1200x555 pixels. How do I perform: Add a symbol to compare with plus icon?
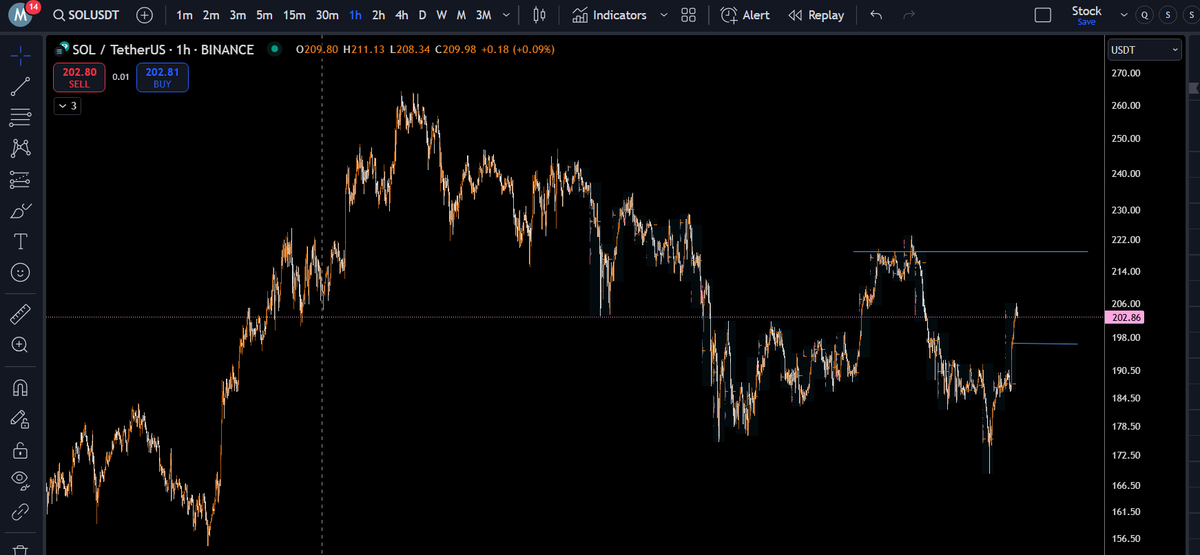[145, 16]
